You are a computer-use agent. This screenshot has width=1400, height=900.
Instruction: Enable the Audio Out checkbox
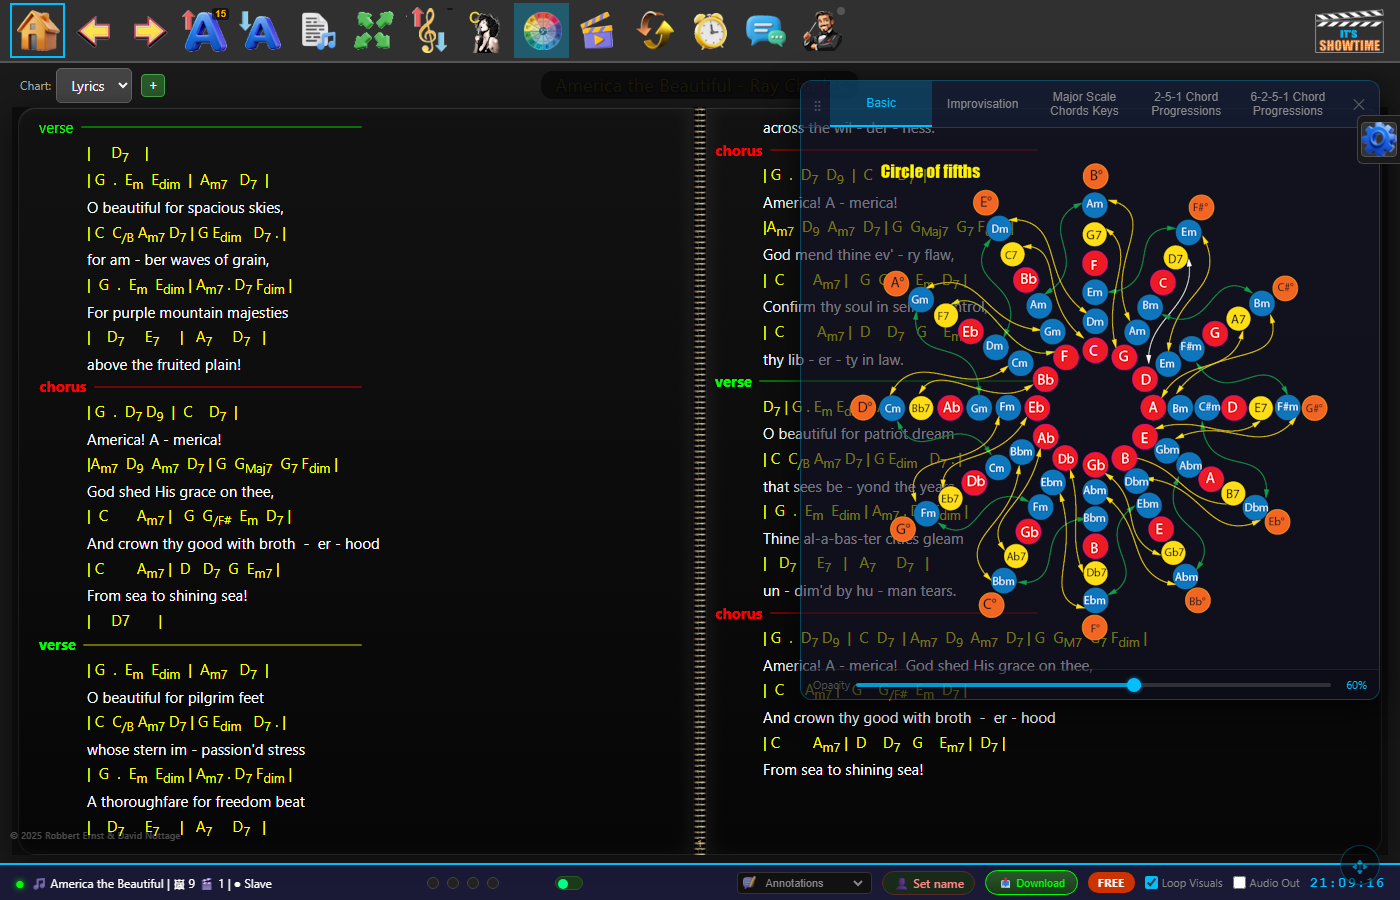[1240, 883]
